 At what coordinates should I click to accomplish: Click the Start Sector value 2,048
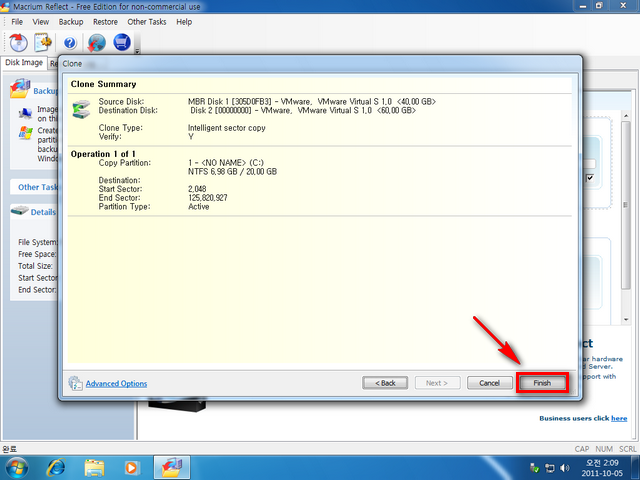(x=197, y=189)
